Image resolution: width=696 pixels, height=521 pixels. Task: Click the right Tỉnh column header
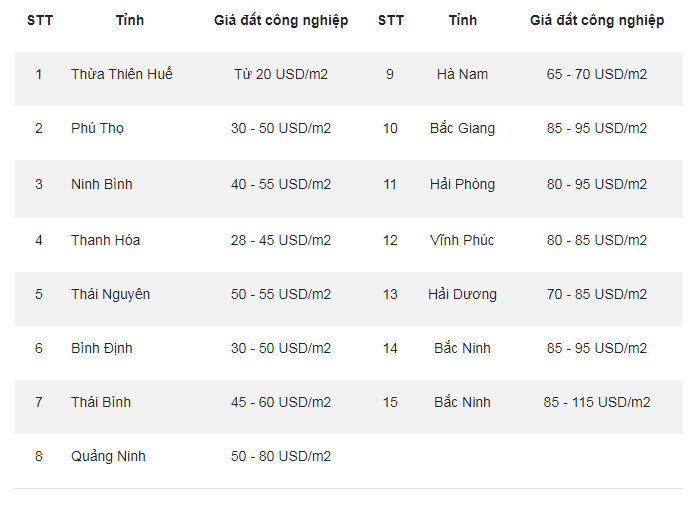pos(463,20)
